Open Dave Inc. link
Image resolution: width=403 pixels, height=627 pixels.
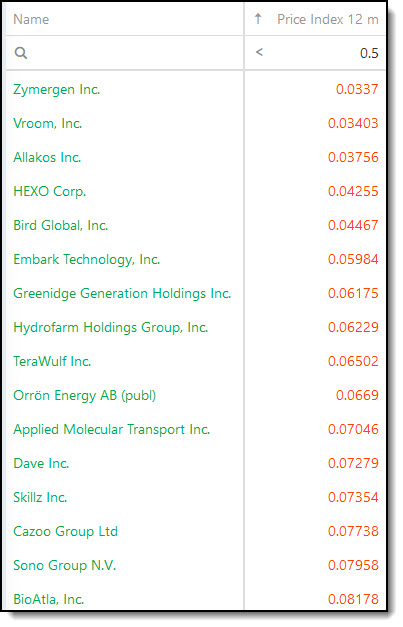[x=41, y=463]
